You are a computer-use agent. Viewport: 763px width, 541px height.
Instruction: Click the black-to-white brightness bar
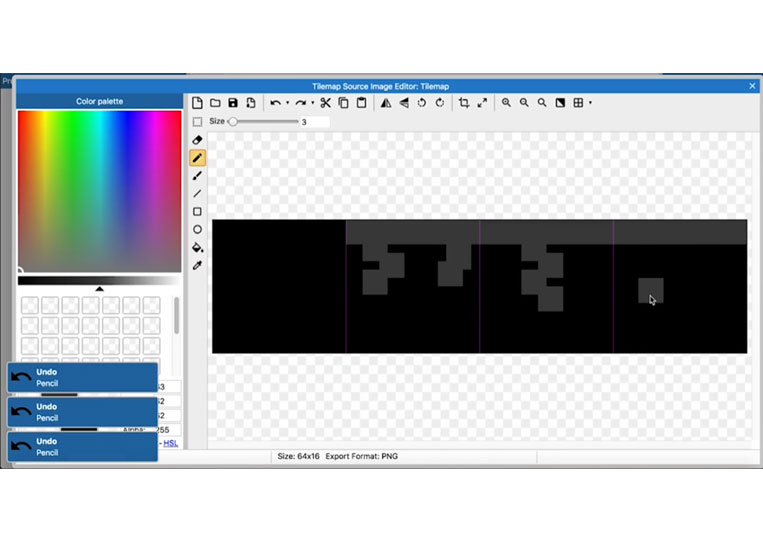pos(99,281)
